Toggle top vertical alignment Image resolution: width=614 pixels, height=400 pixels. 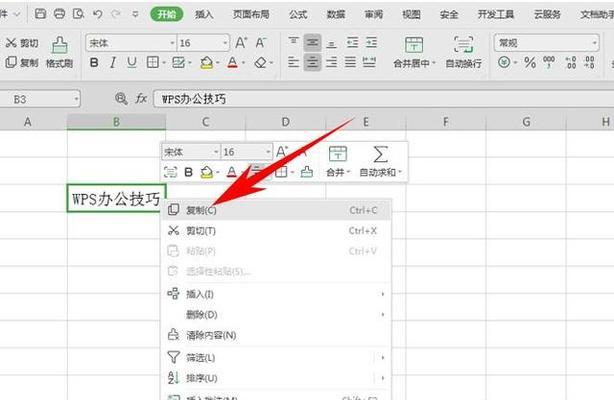(x=294, y=42)
